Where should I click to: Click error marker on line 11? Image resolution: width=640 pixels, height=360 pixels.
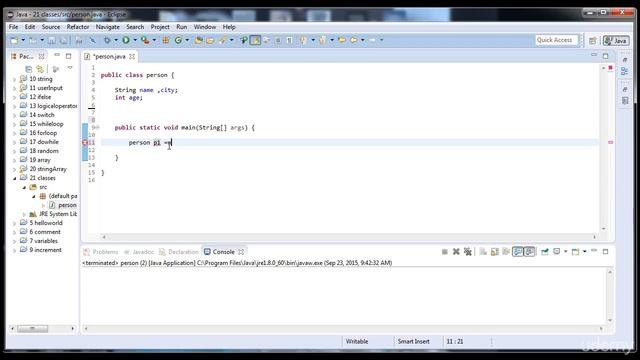click(x=85, y=142)
